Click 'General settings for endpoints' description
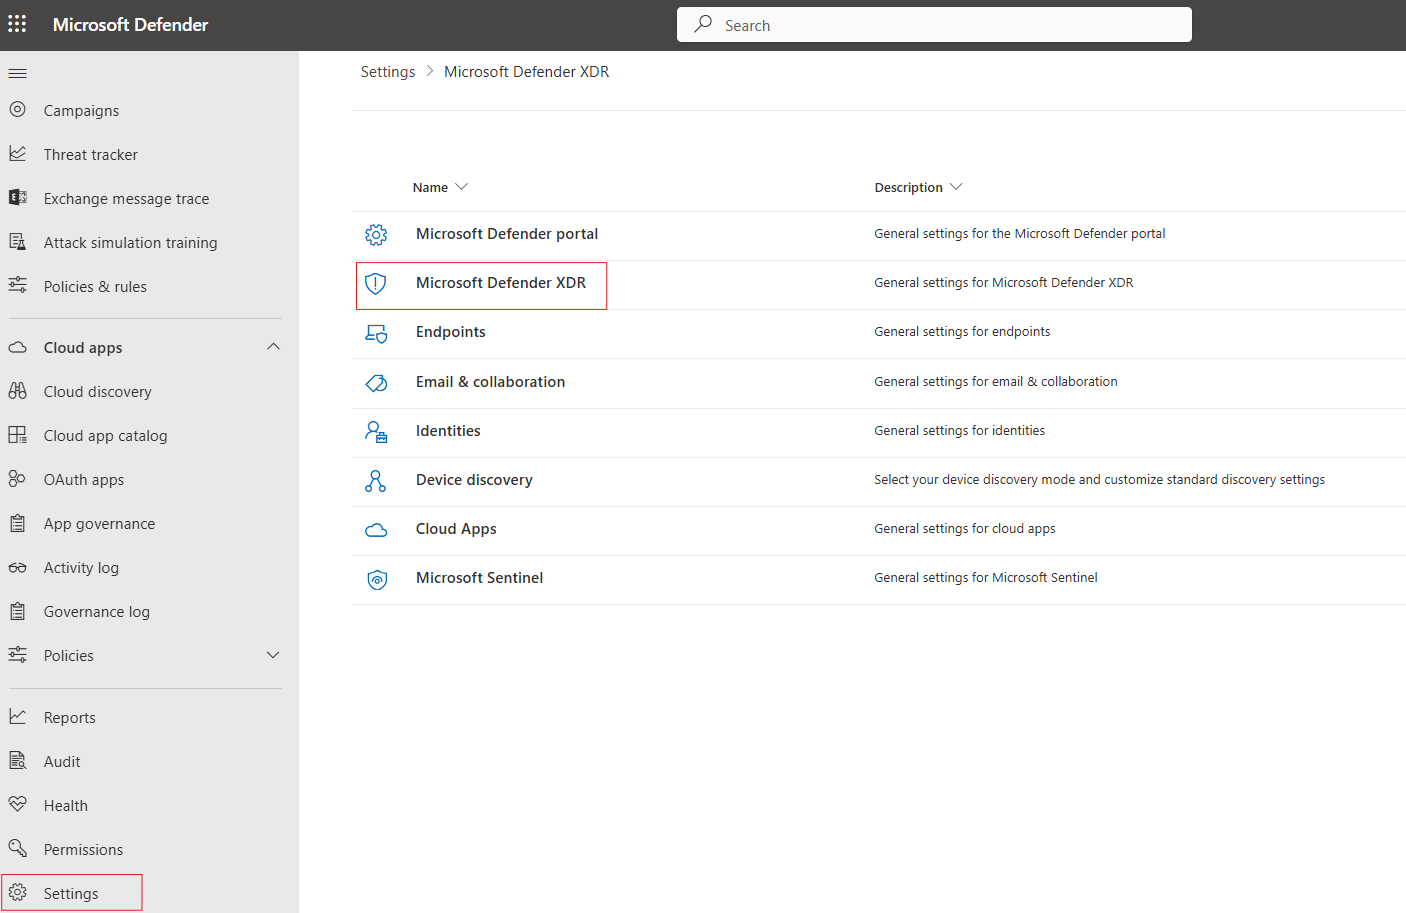Screen dimensions: 1406x913 [x=962, y=332]
